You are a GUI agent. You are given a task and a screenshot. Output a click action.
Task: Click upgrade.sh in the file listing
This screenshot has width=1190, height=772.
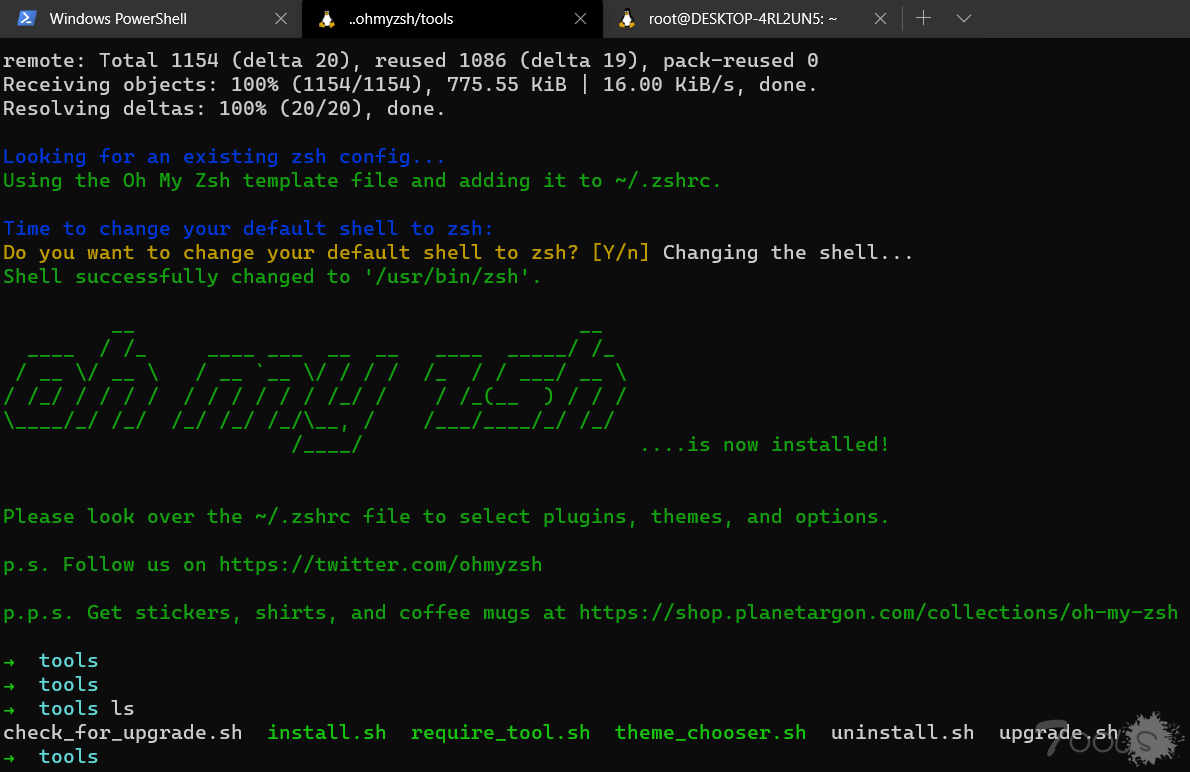click(1059, 733)
